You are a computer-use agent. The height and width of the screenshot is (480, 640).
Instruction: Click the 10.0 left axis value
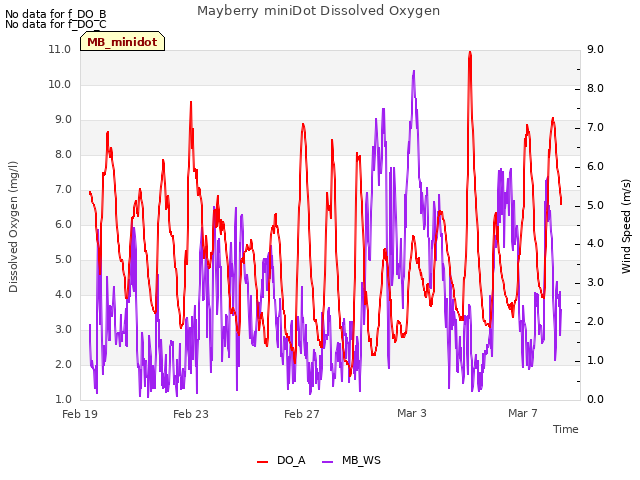(x=60, y=84)
